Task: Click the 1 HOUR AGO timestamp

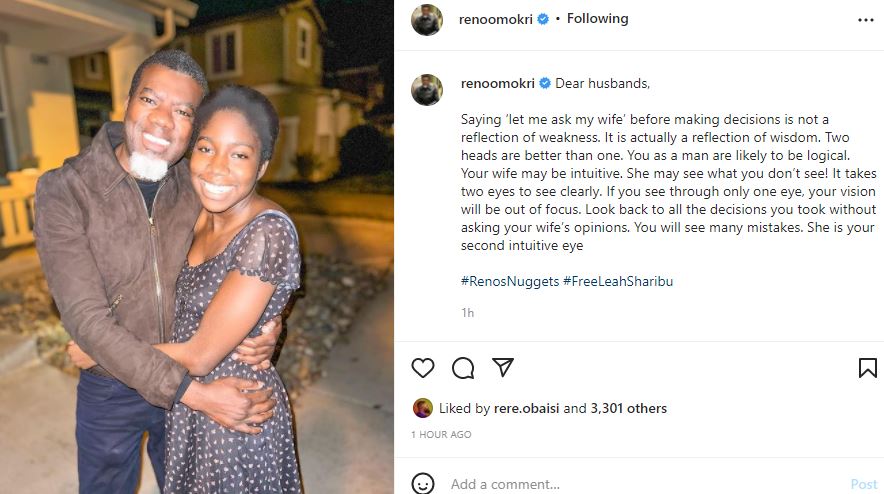Action: (441, 435)
